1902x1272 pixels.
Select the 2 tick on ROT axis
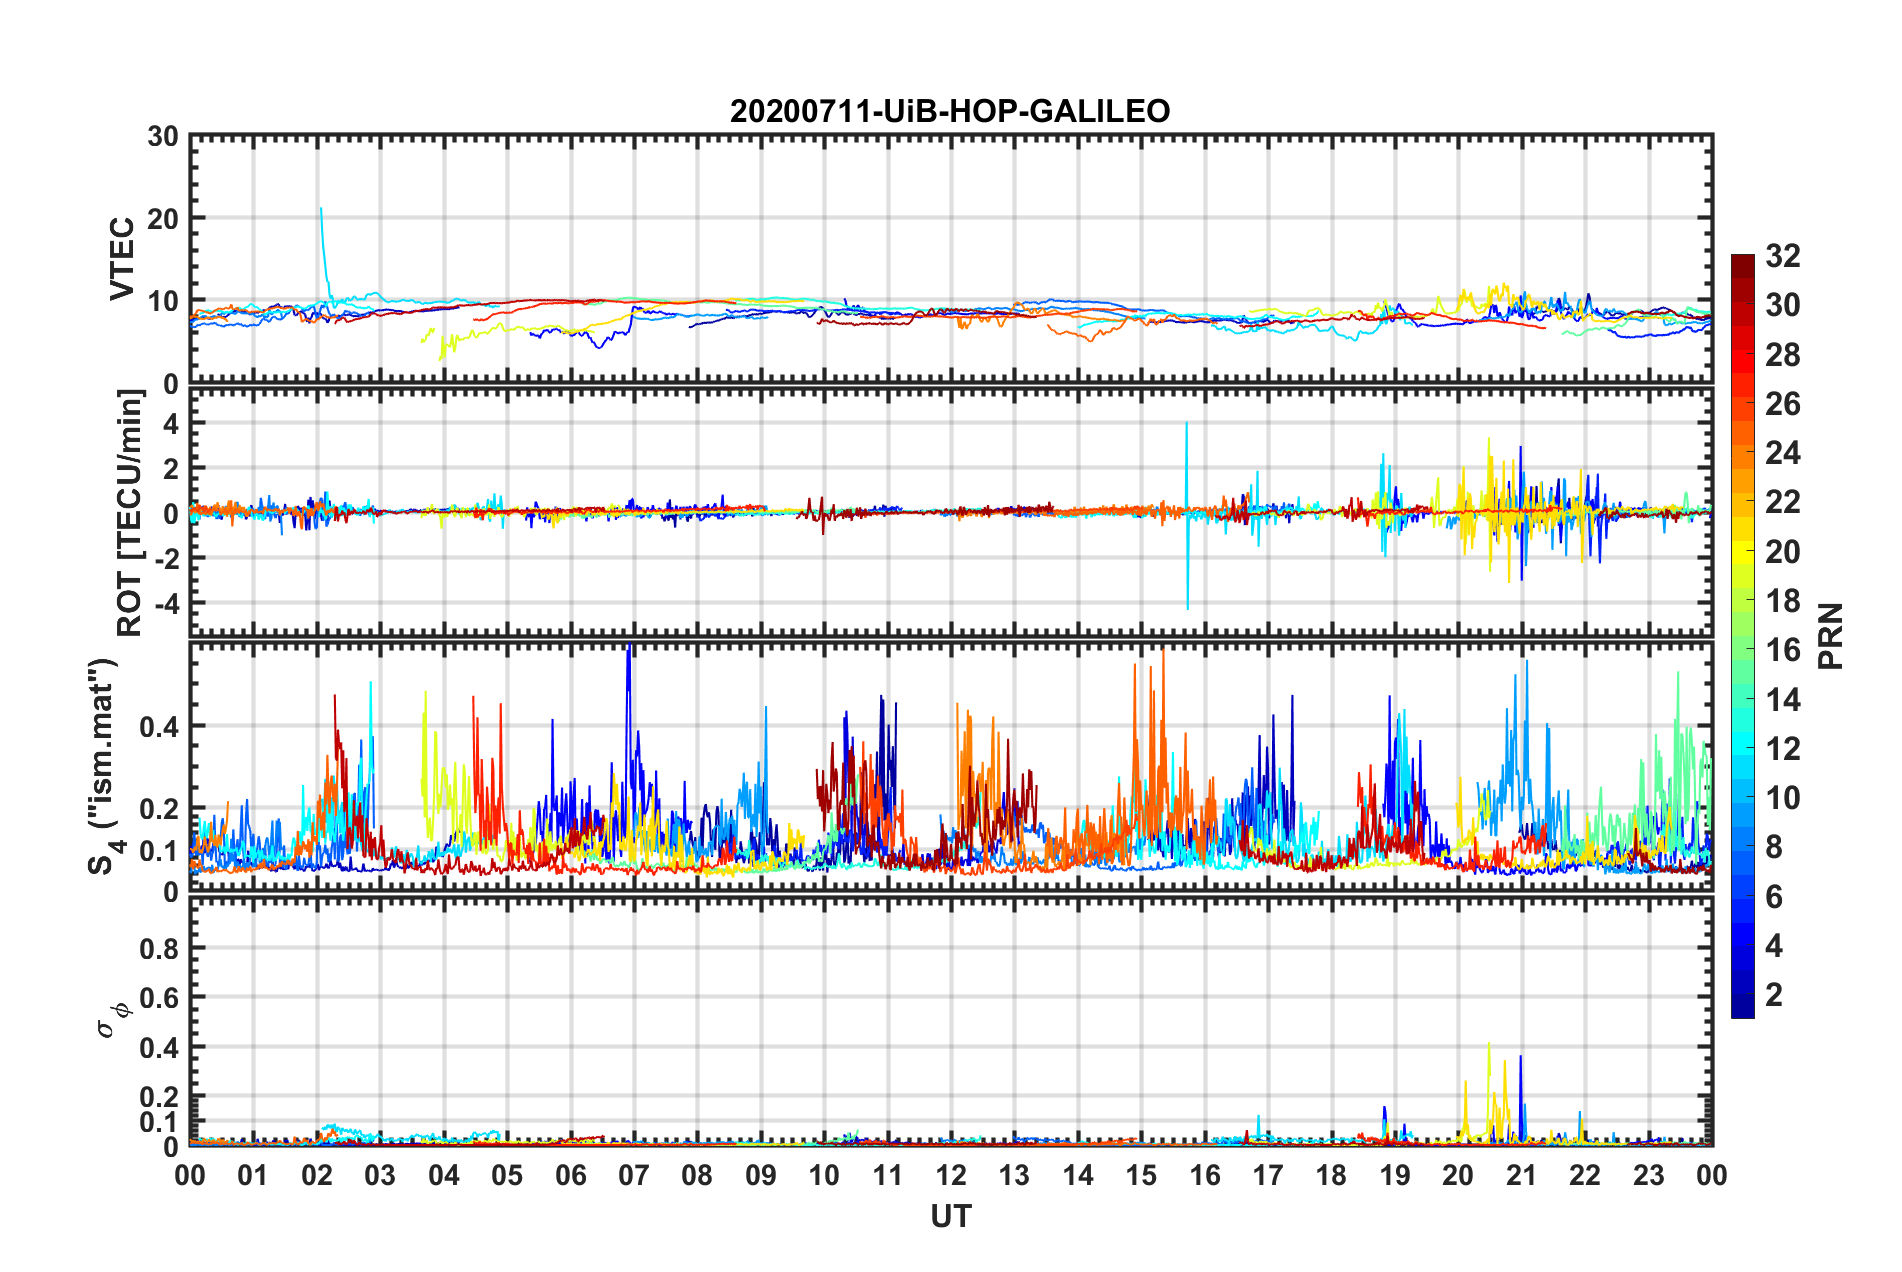tap(171, 468)
